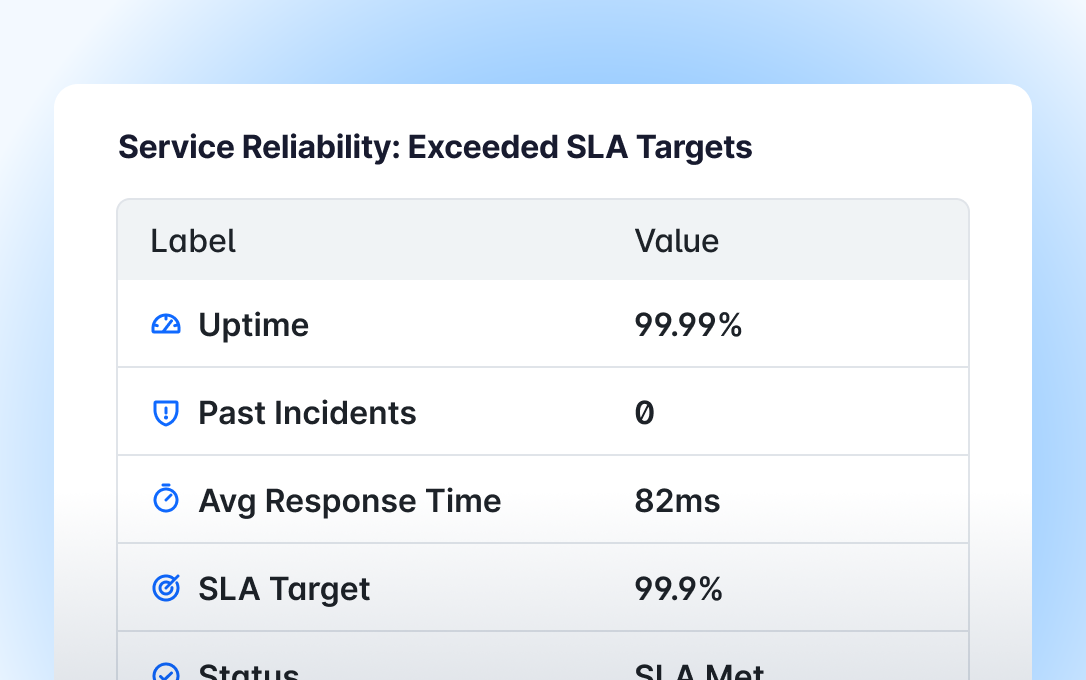1086x680 pixels.
Task: Click the empty white card area right of title
Action: coord(880,148)
